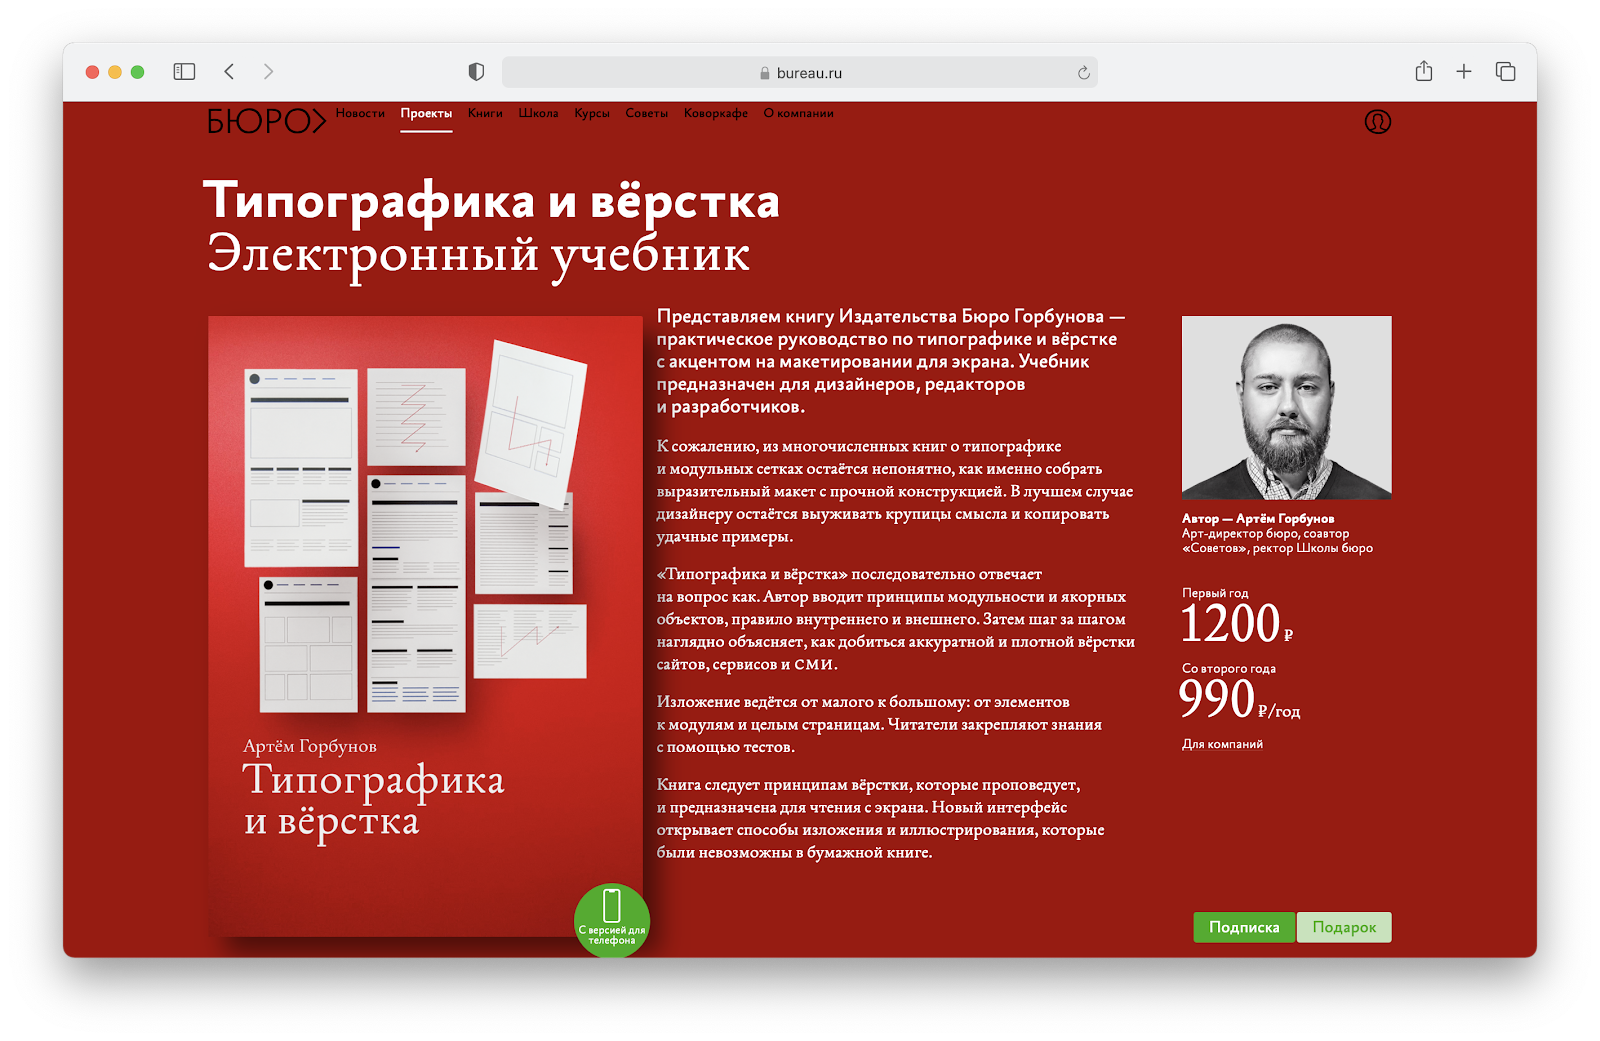Click the green Подписка button
The image size is (1600, 1041).
[1244, 927]
